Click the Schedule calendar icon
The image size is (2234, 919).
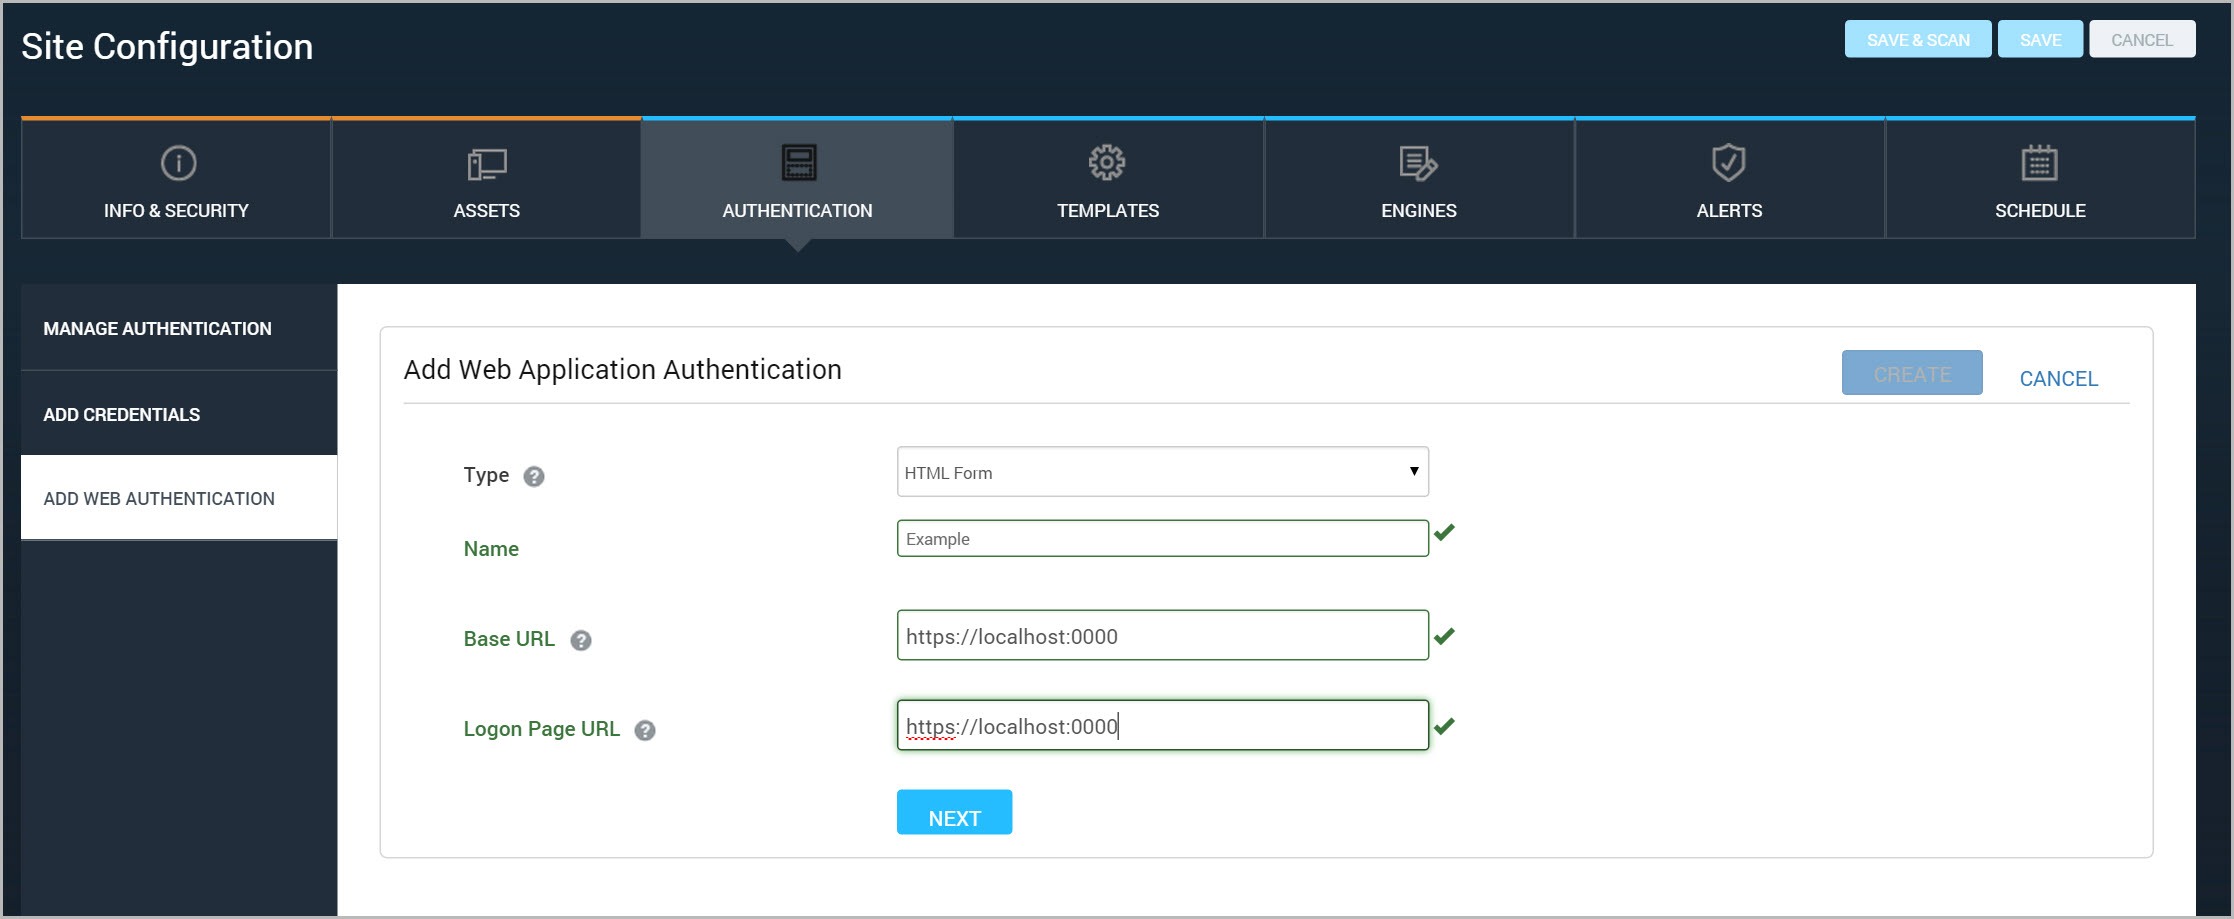(x=2039, y=163)
